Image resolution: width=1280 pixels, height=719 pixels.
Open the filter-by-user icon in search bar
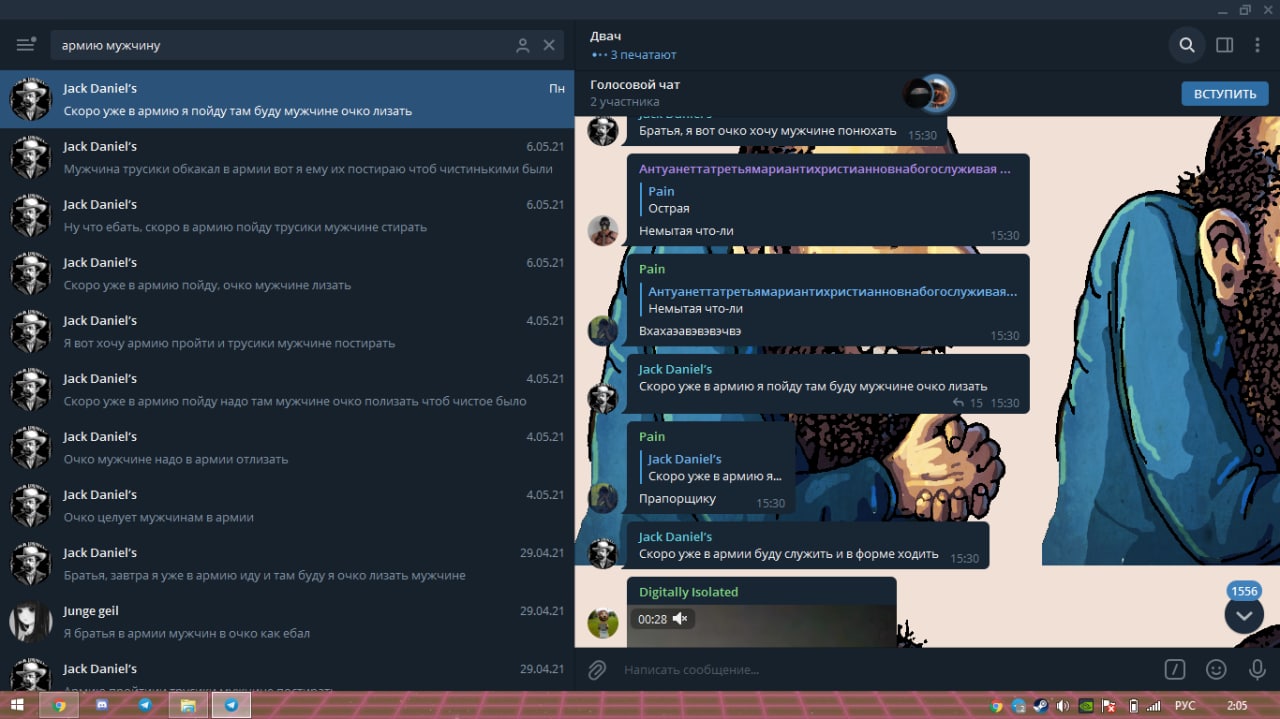(522, 45)
